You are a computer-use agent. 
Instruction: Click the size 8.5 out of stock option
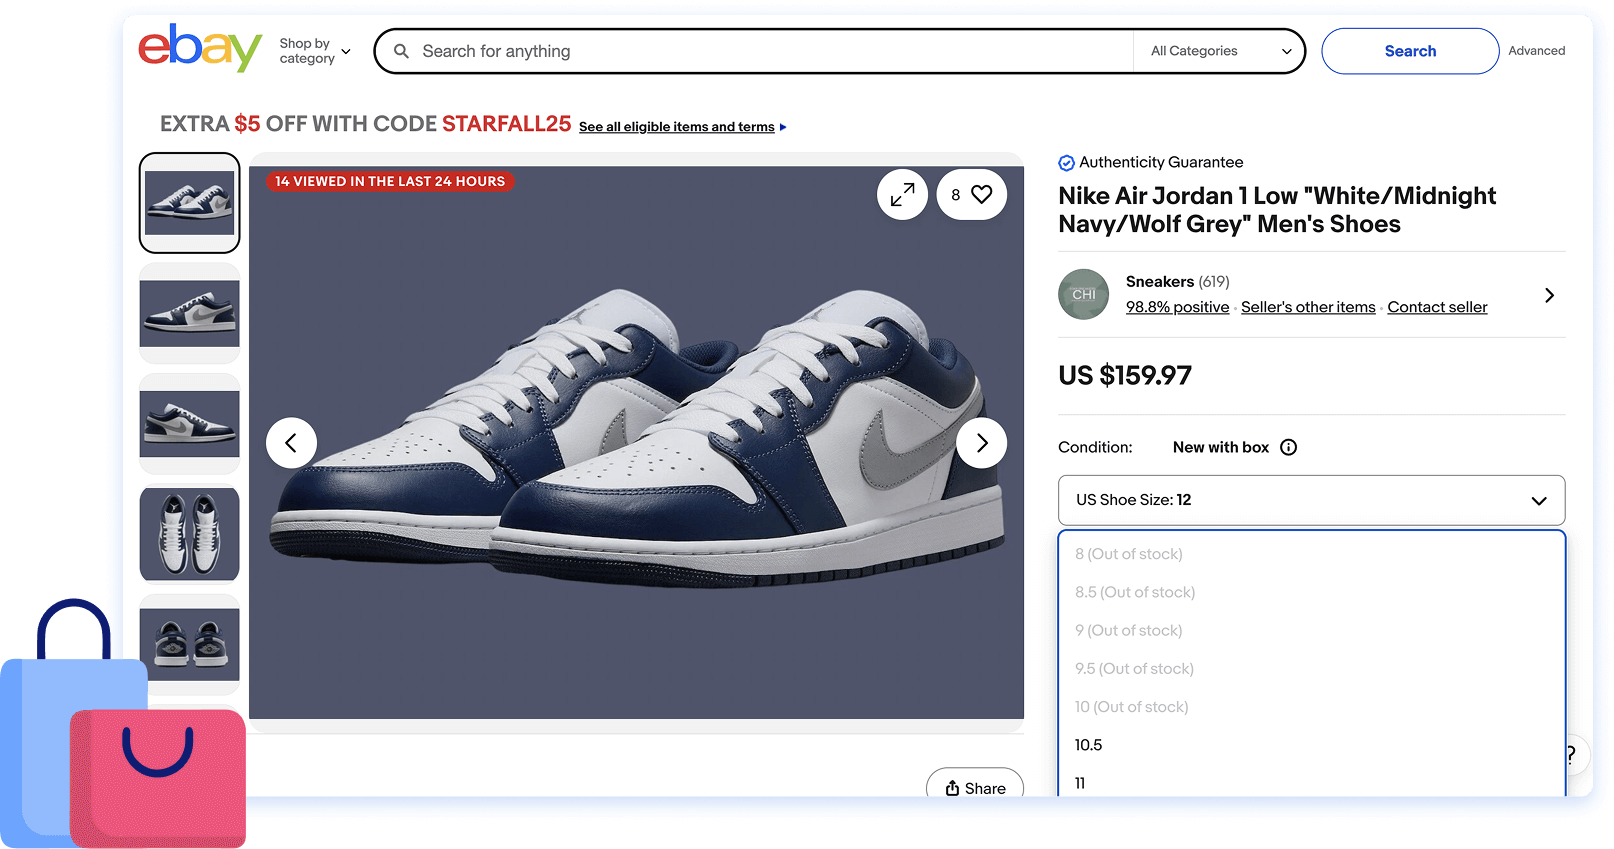[x=1311, y=592]
